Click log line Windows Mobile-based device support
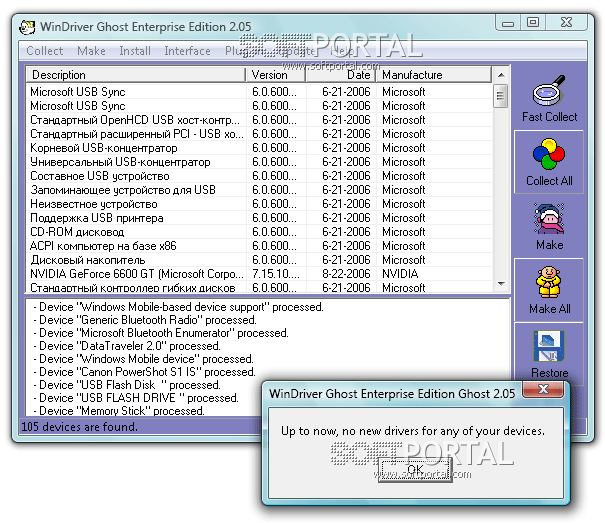The width and height of the screenshot is (605, 523). pyautogui.click(x=179, y=307)
